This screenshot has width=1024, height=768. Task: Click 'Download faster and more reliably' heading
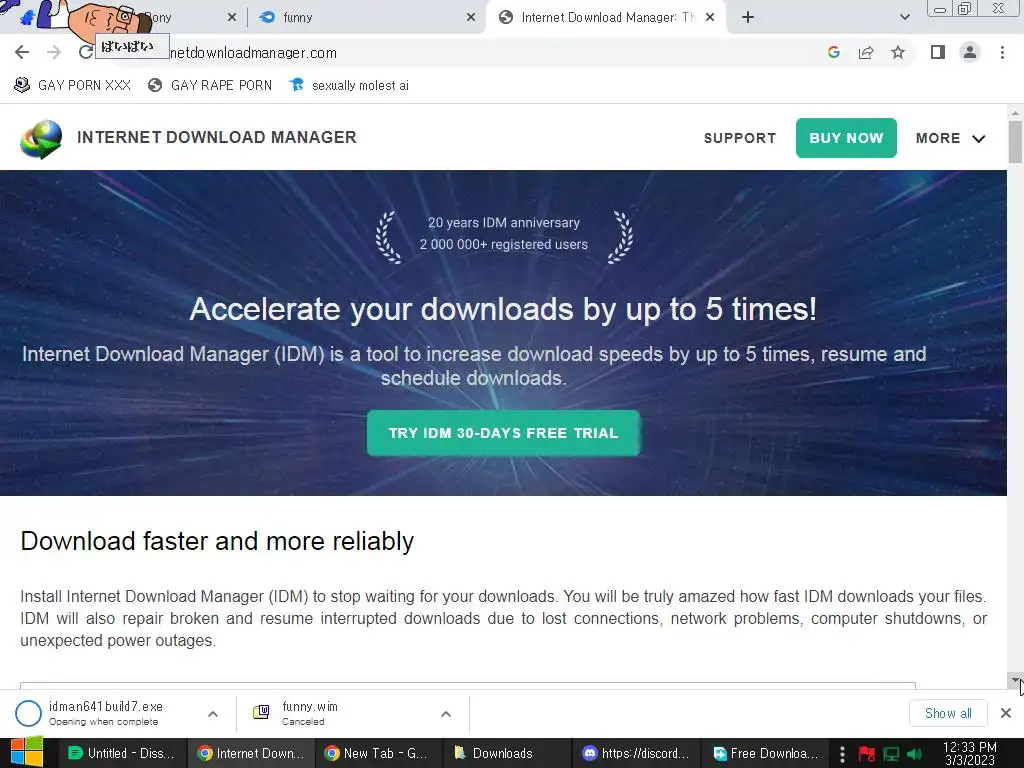(217, 541)
